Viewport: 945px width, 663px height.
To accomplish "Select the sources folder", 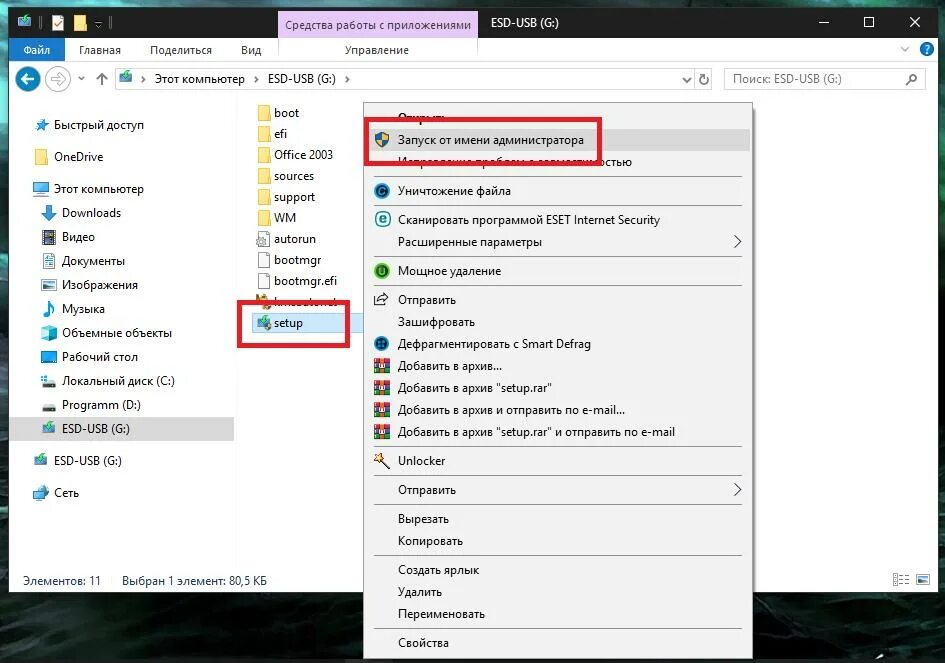I will (x=294, y=176).
